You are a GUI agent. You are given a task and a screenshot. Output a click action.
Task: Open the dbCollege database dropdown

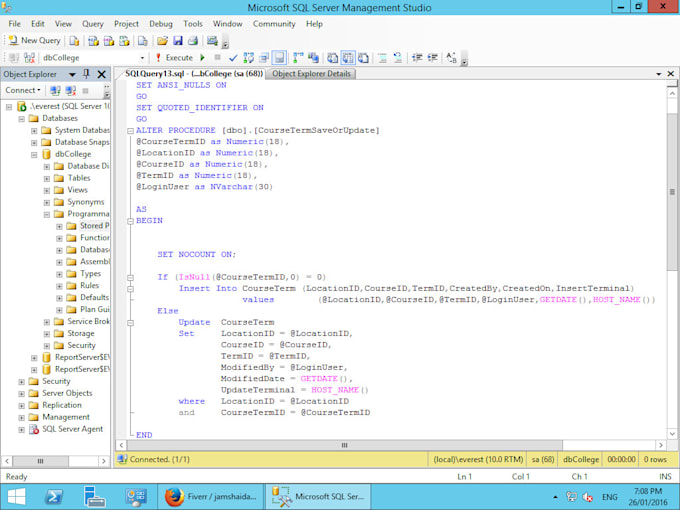click(x=143, y=58)
